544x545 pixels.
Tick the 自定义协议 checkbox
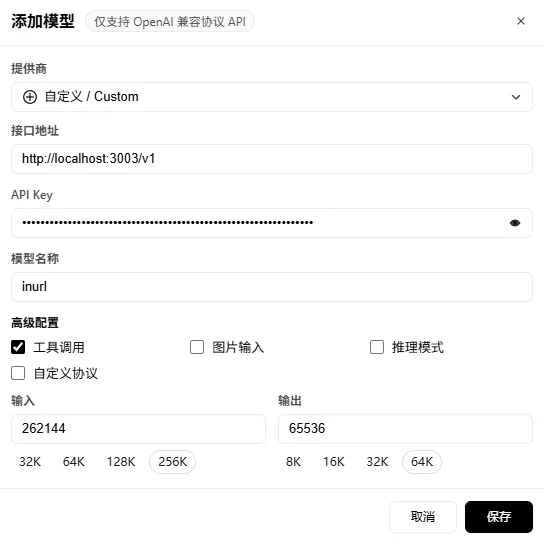pos(18,373)
